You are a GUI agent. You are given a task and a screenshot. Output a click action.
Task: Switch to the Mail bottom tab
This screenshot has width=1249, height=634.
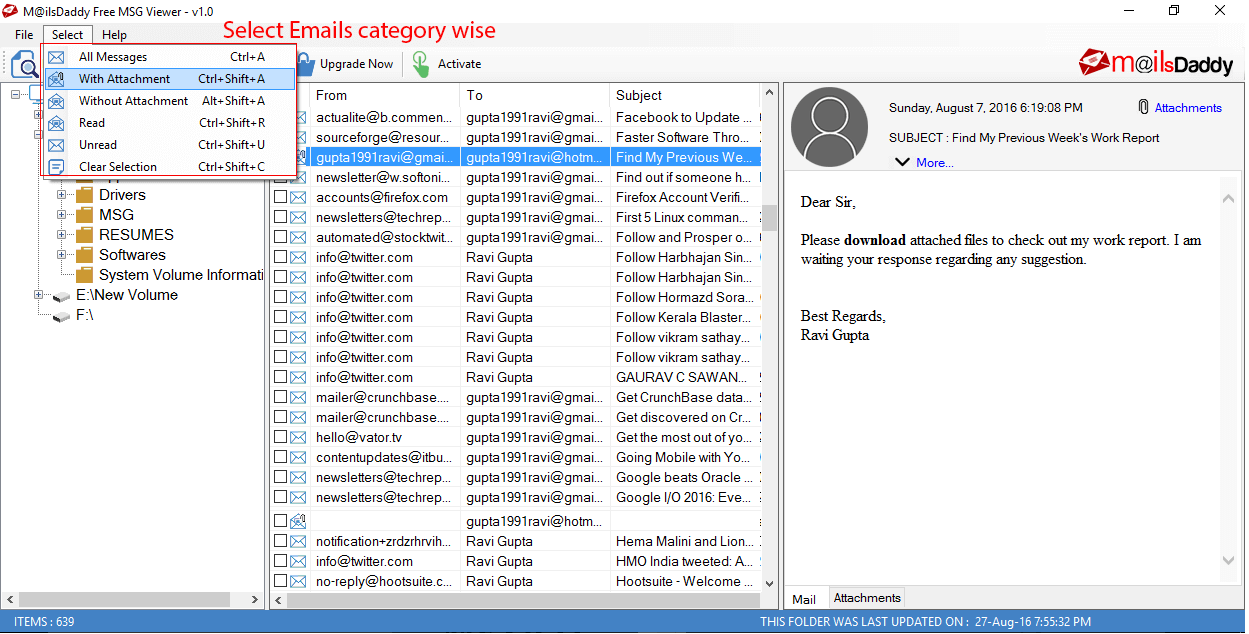pyautogui.click(x=804, y=599)
